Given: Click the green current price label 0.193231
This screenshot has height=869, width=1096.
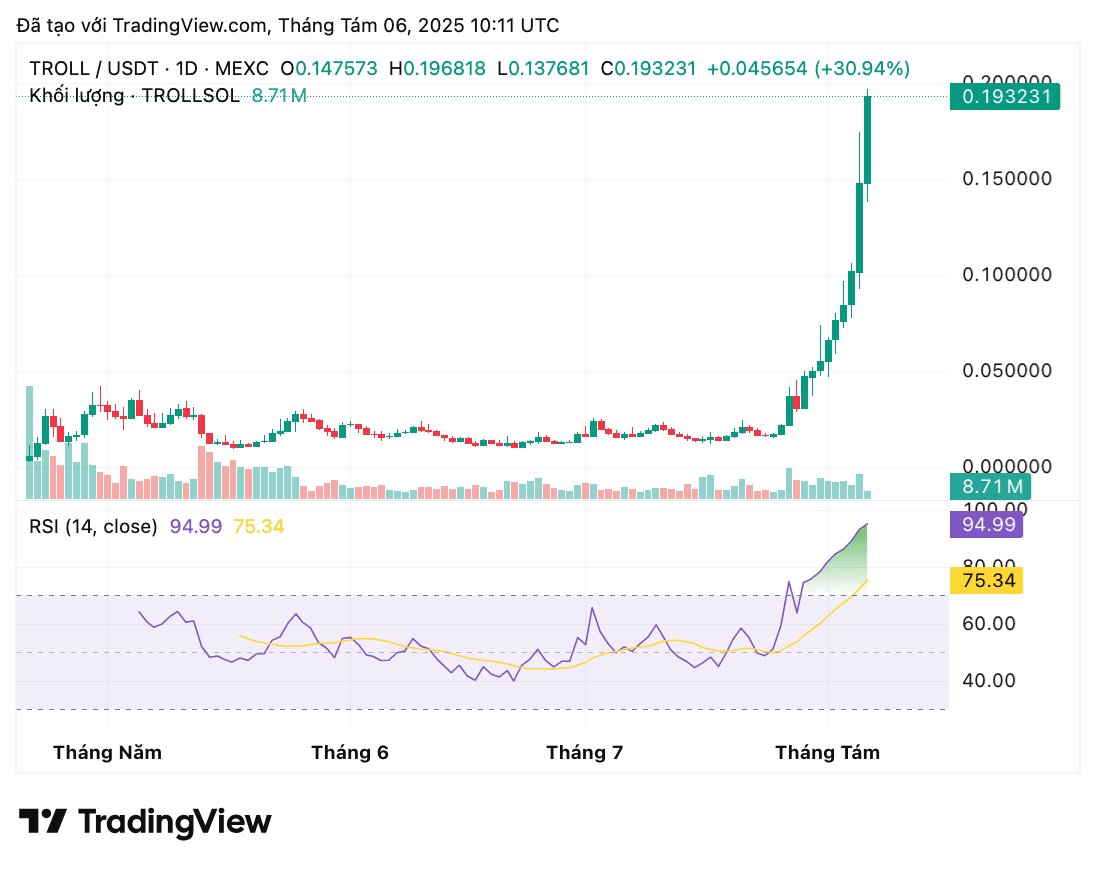Looking at the screenshot, I should [1004, 96].
